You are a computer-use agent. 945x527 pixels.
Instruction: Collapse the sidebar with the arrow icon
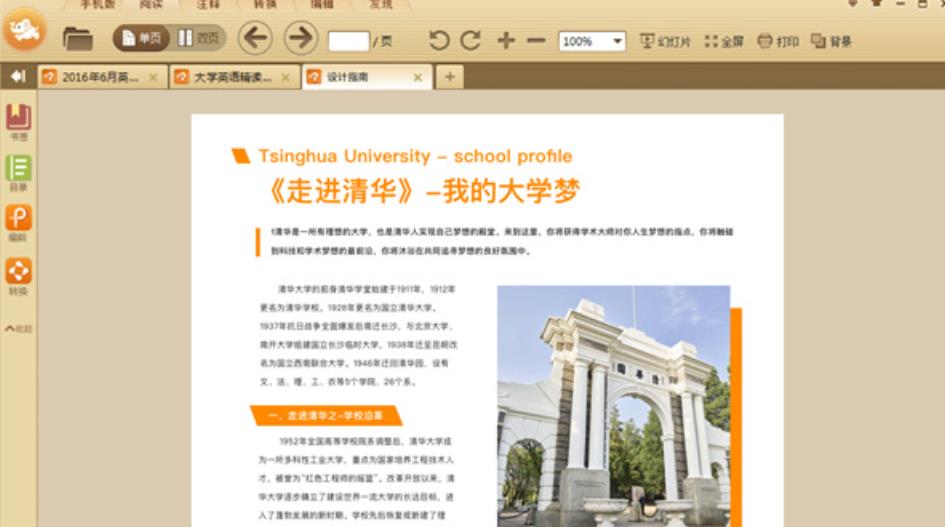pos(18,77)
